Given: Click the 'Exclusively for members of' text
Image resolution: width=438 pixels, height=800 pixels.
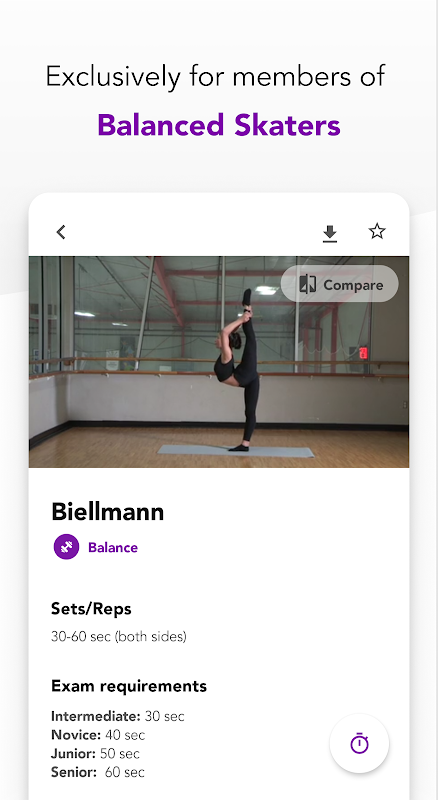Looking at the screenshot, I should [215, 77].
